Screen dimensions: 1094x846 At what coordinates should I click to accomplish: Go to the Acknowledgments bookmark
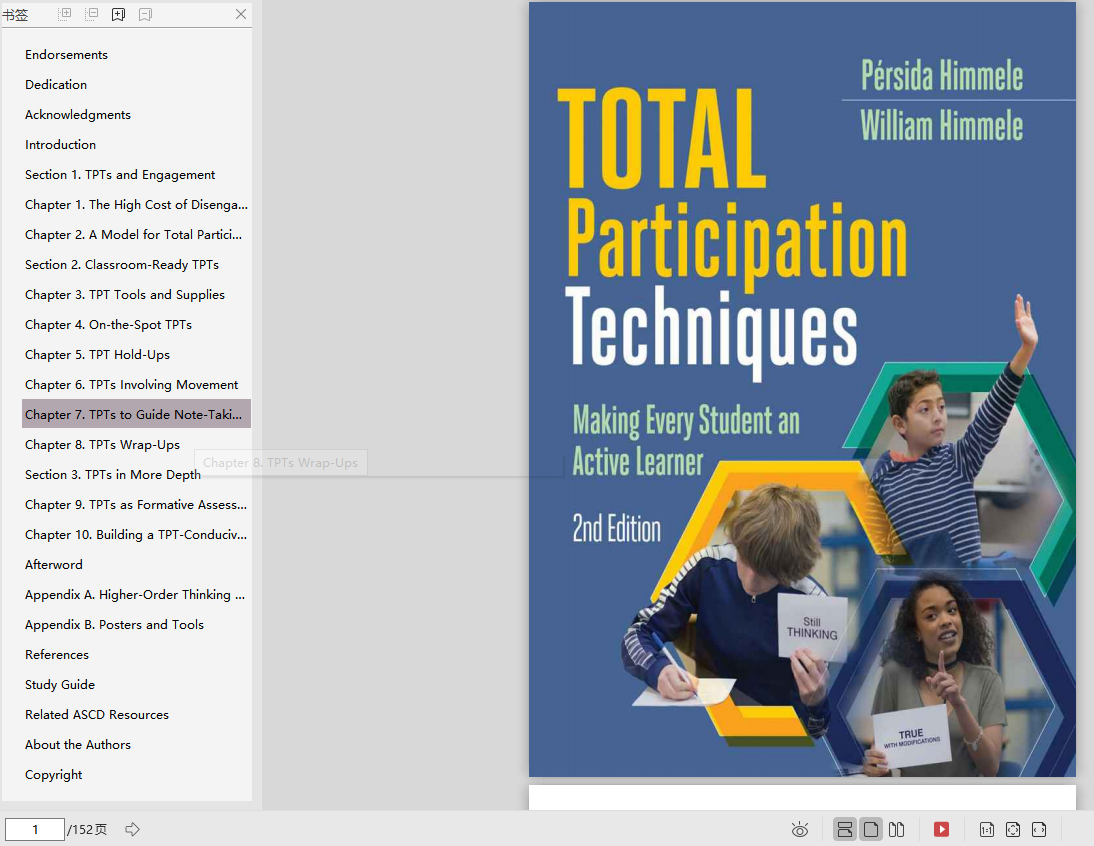tap(78, 114)
